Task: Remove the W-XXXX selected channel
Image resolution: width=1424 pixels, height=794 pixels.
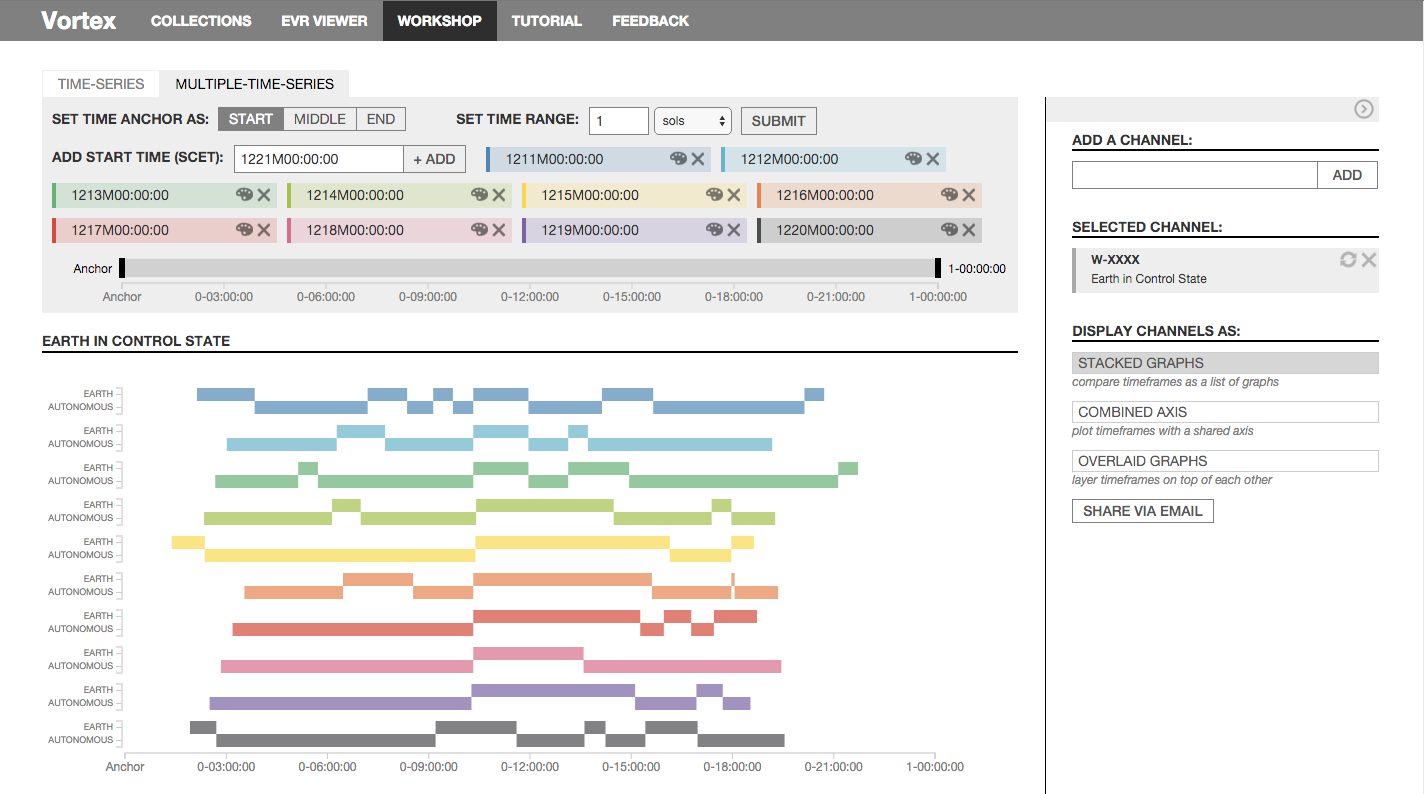Action: pos(1369,260)
